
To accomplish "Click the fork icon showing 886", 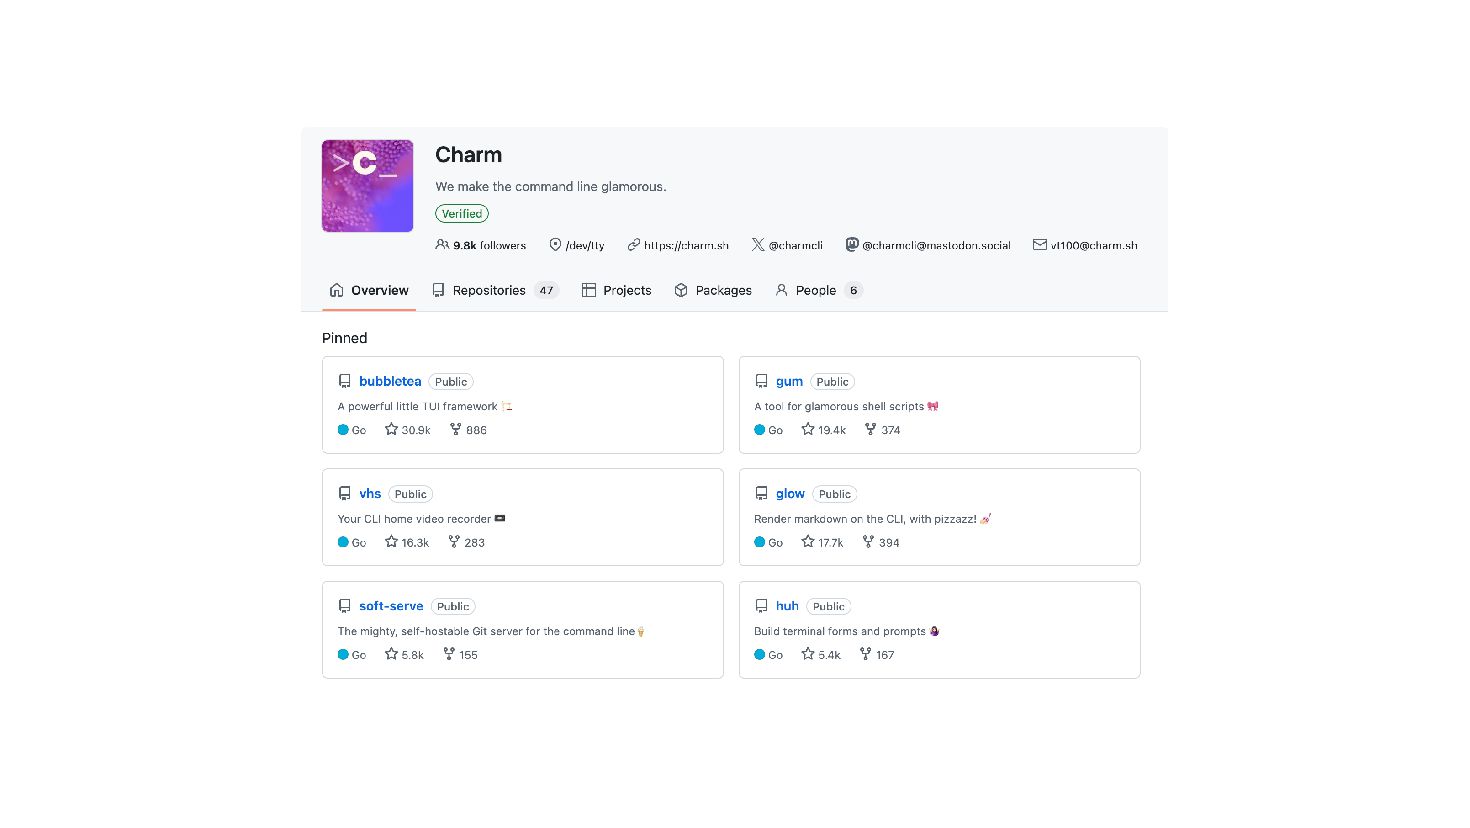I will pyautogui.click(x=455, y=429).
